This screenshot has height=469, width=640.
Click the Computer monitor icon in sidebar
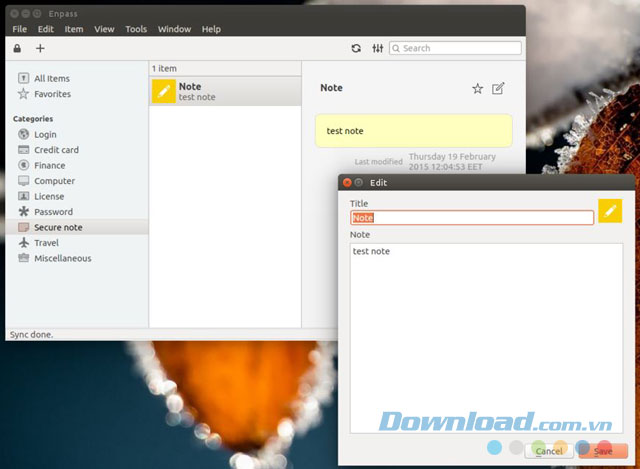pos(24,180)
